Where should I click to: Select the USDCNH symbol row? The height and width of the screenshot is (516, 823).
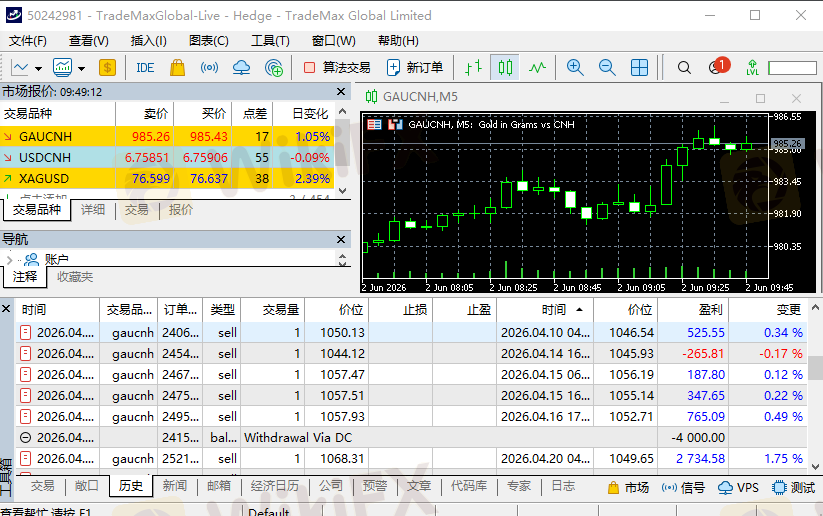click(x=167, y=157)
